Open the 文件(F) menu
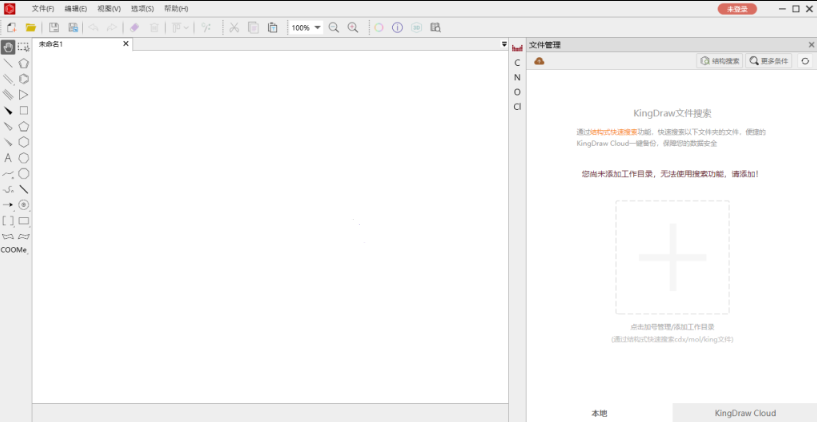This screenshot has height=422, width=817. click(43, 9)
